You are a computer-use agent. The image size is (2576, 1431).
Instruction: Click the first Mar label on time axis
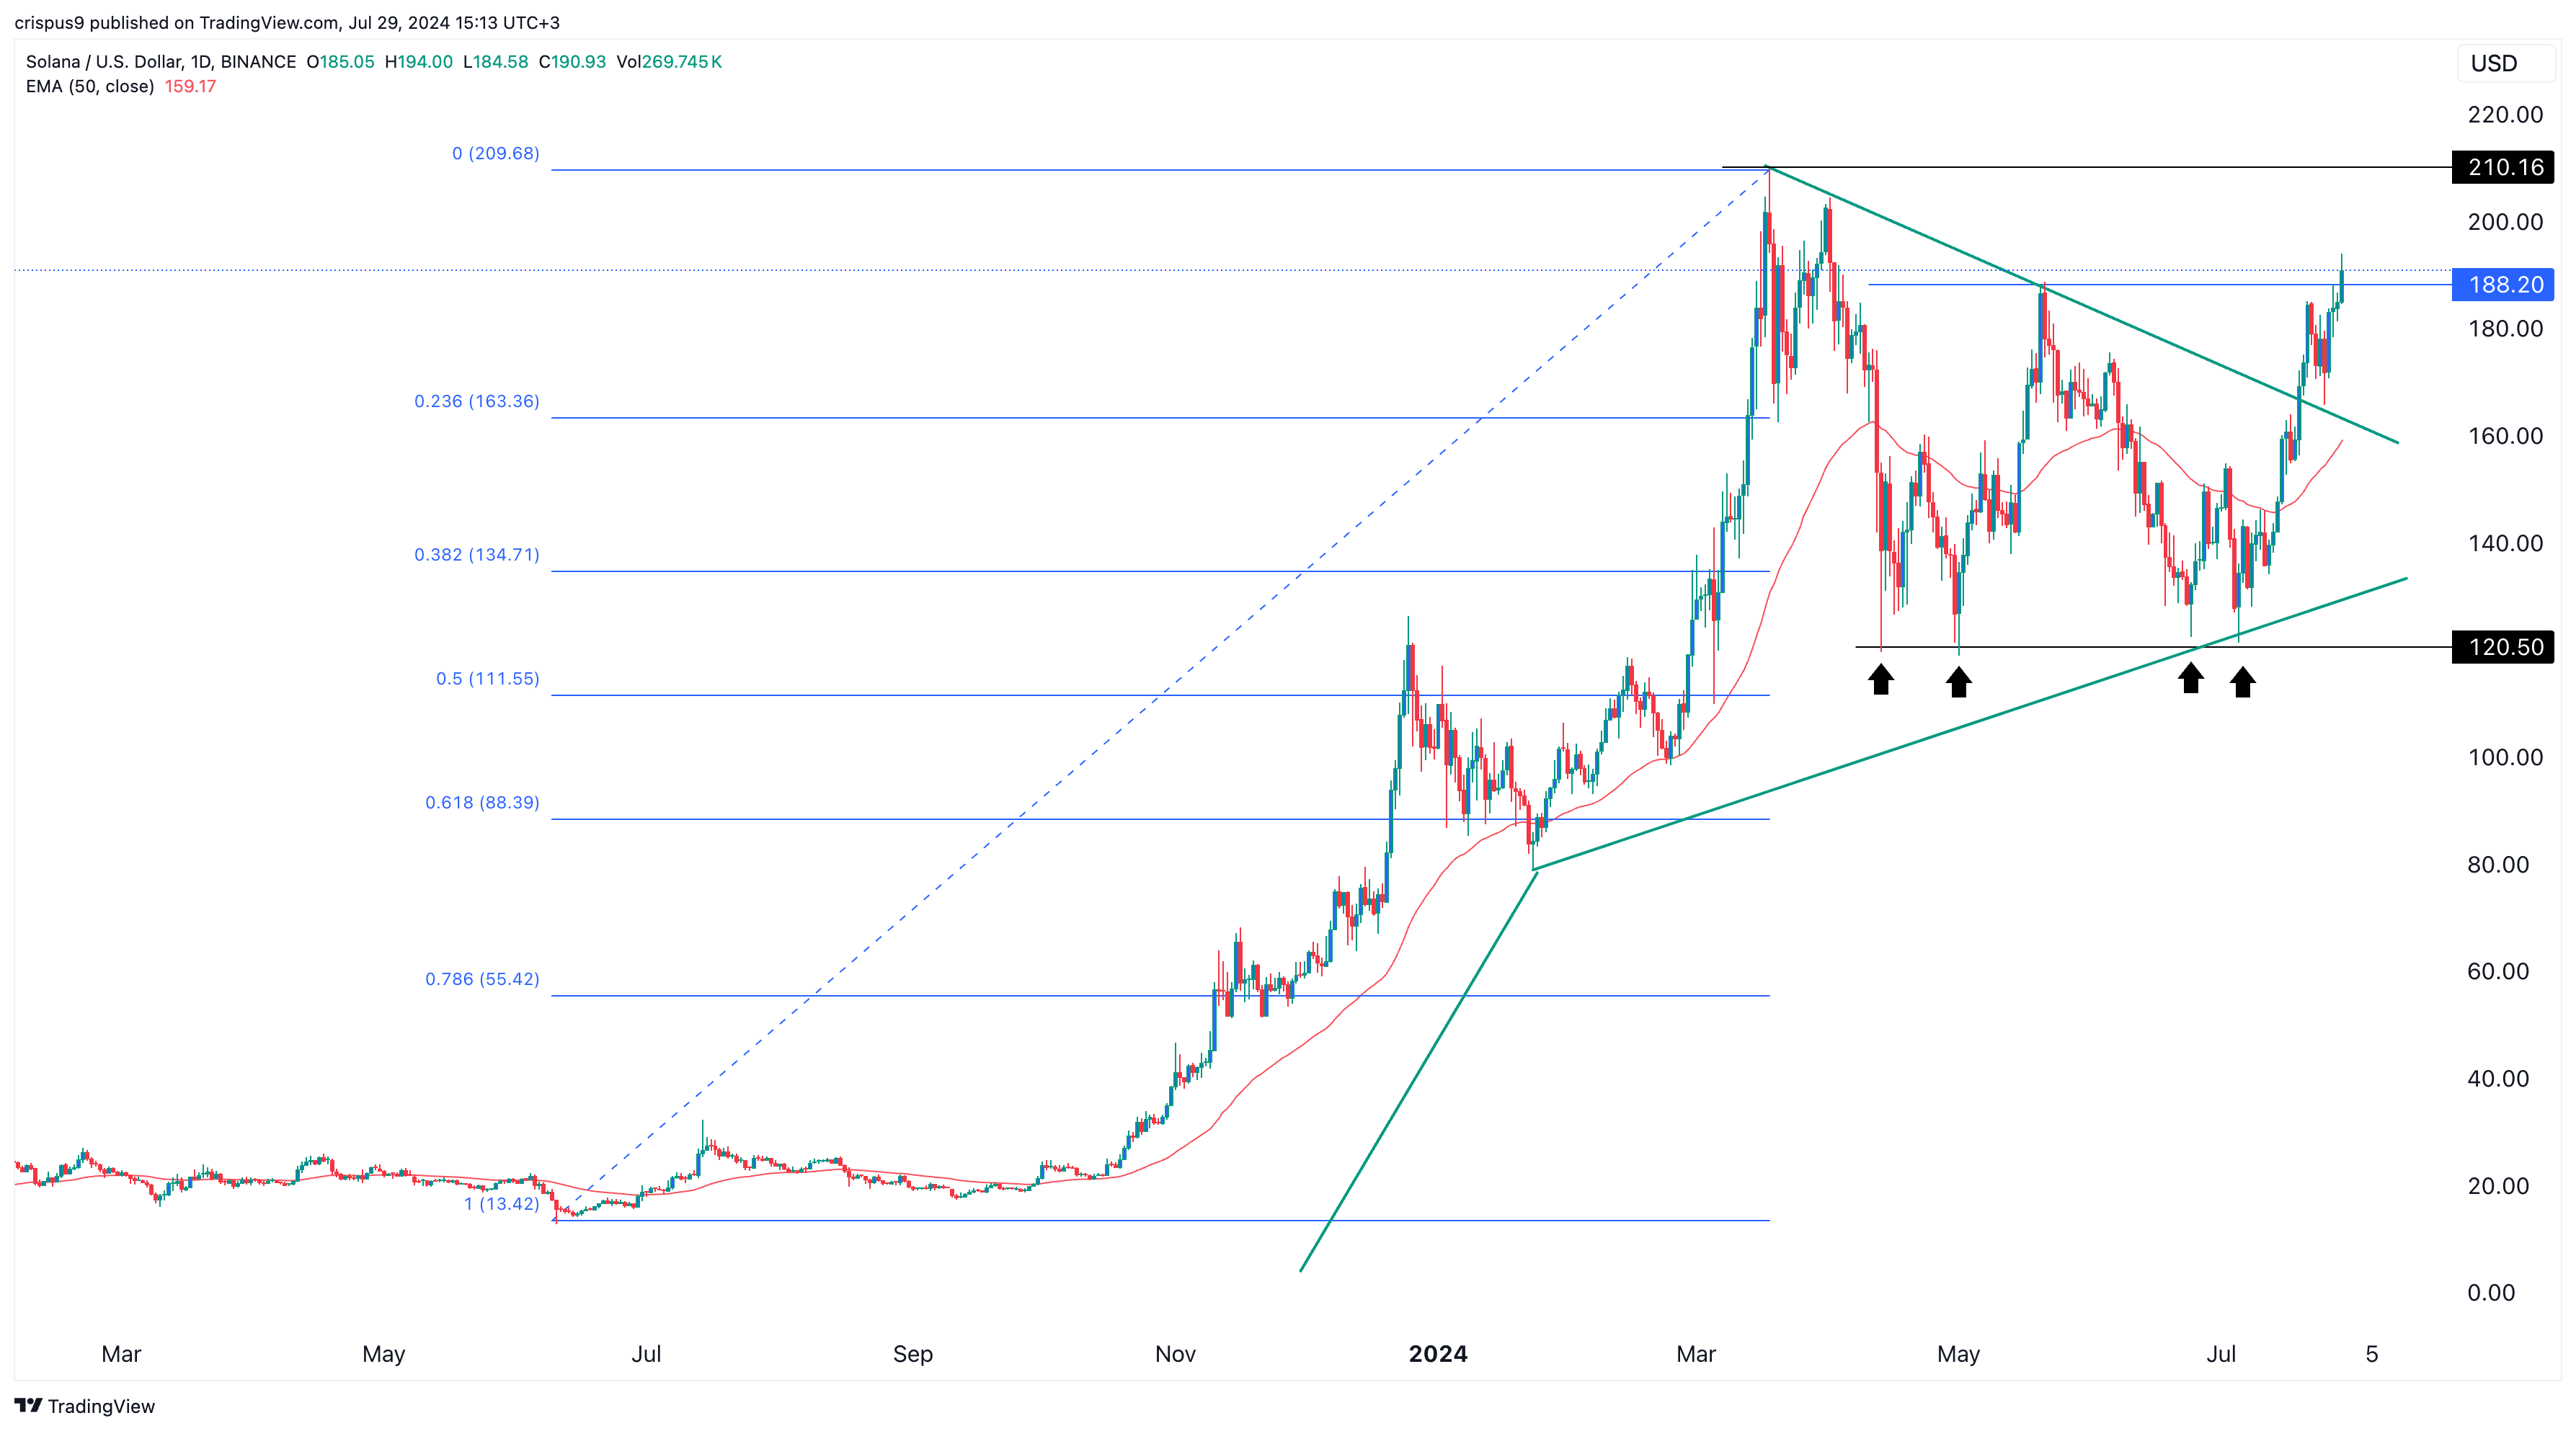tap(121, 1354)
